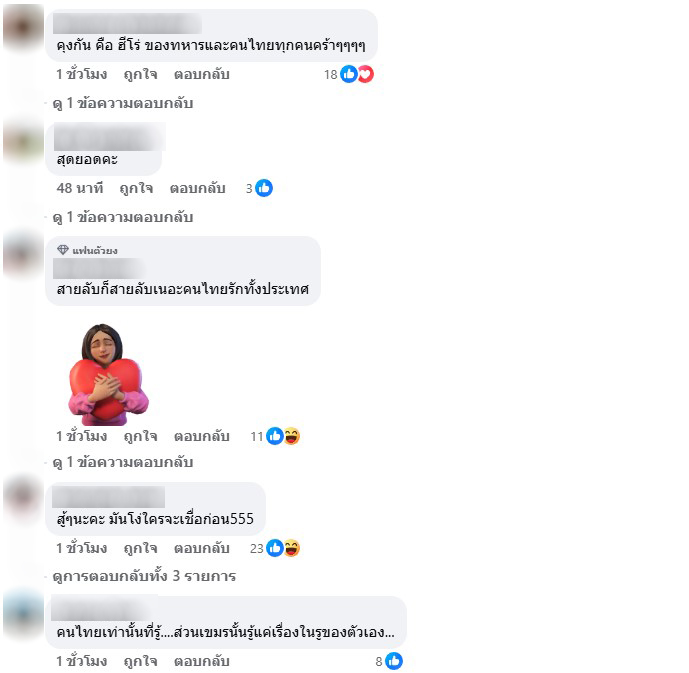The image size is (689, 673).
Task: Click the like icon beside count 8
Action: pos(394,661)
